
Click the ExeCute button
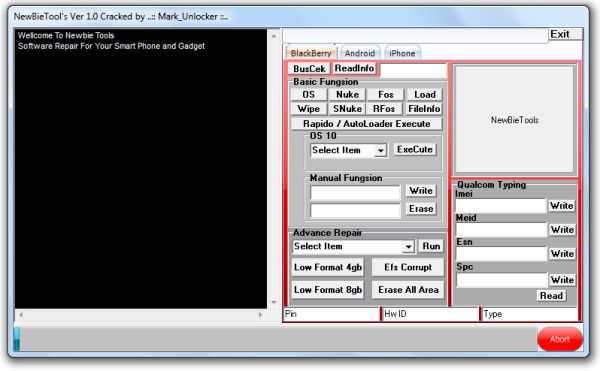pos(415,150)
